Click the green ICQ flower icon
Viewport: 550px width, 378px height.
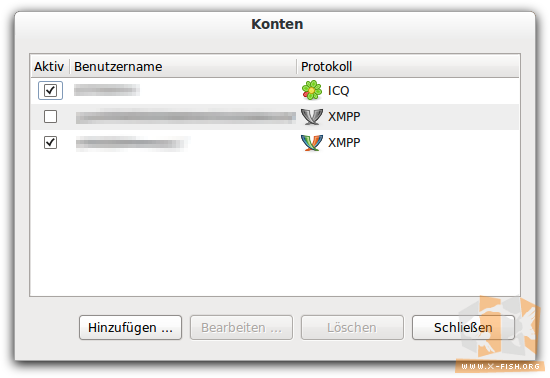tap(311, 90)
